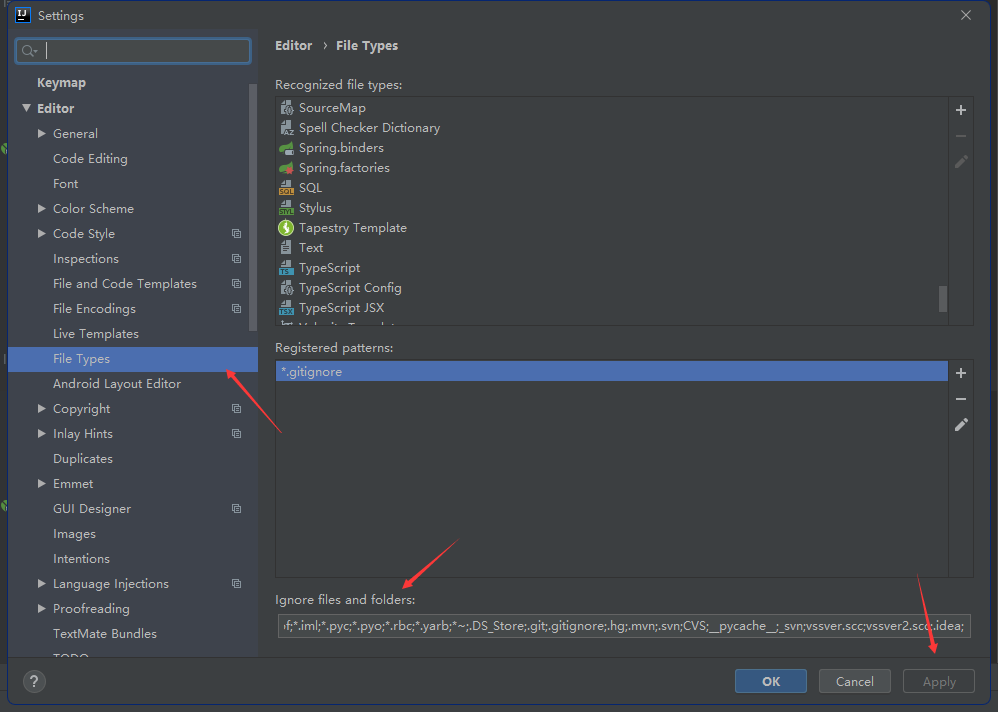
Task: Click the GUI Designer project-level settings icon
Action: tap(237, 508)
